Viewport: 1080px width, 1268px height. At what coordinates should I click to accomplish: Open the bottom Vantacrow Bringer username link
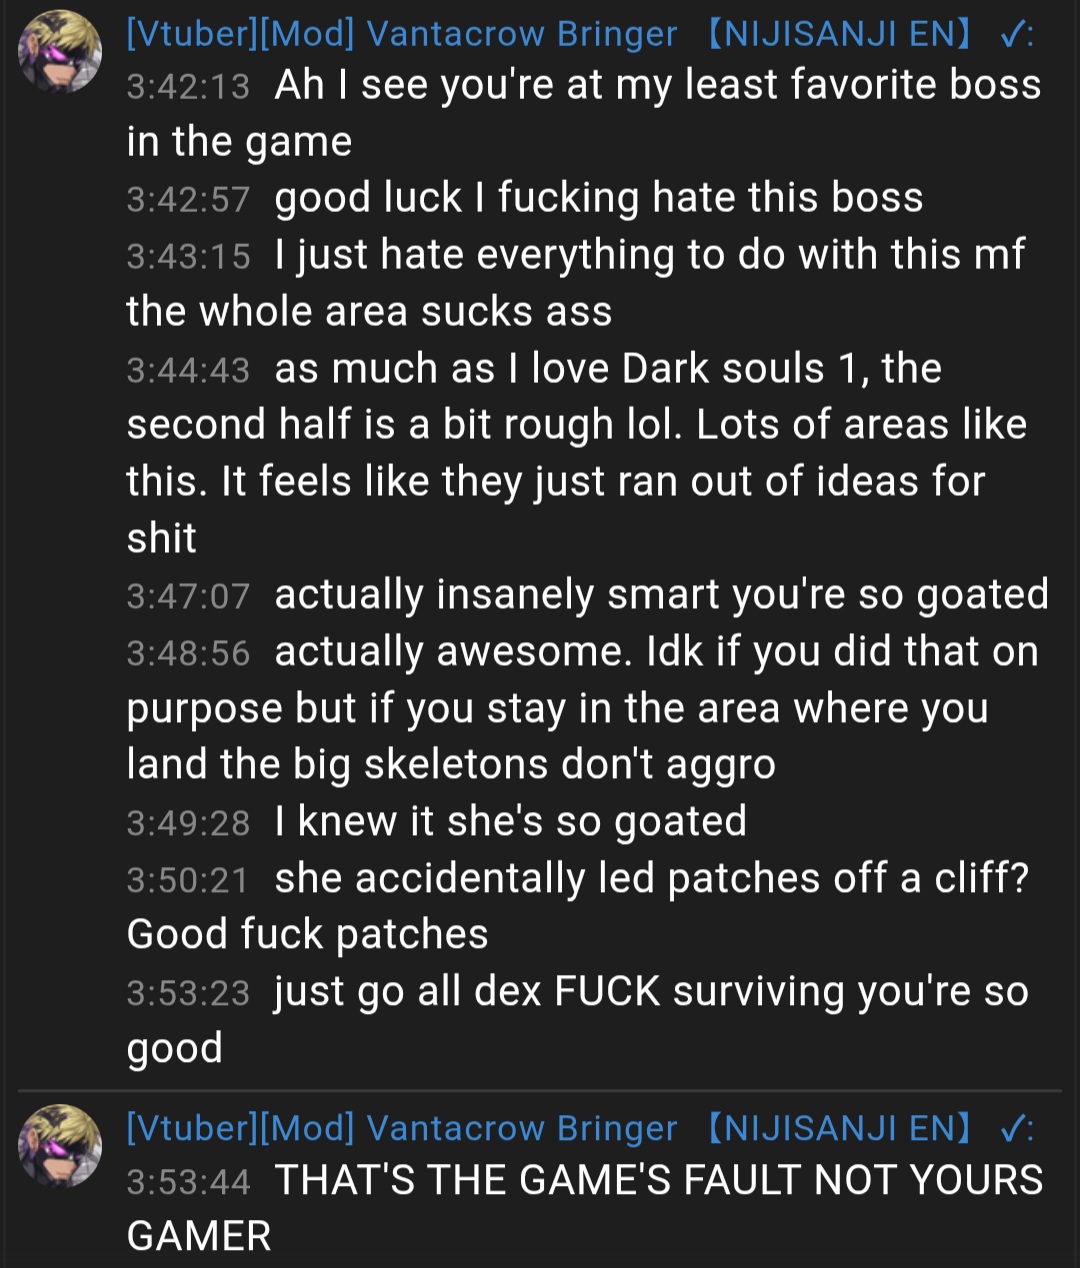[x=580, y=1128]
